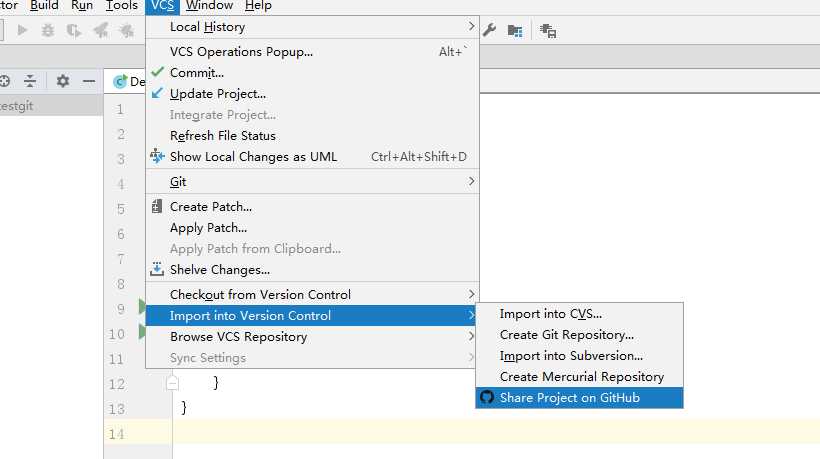Click the run gutter arrow at line 10
820x459 pixels.
[x=142, y=331]
